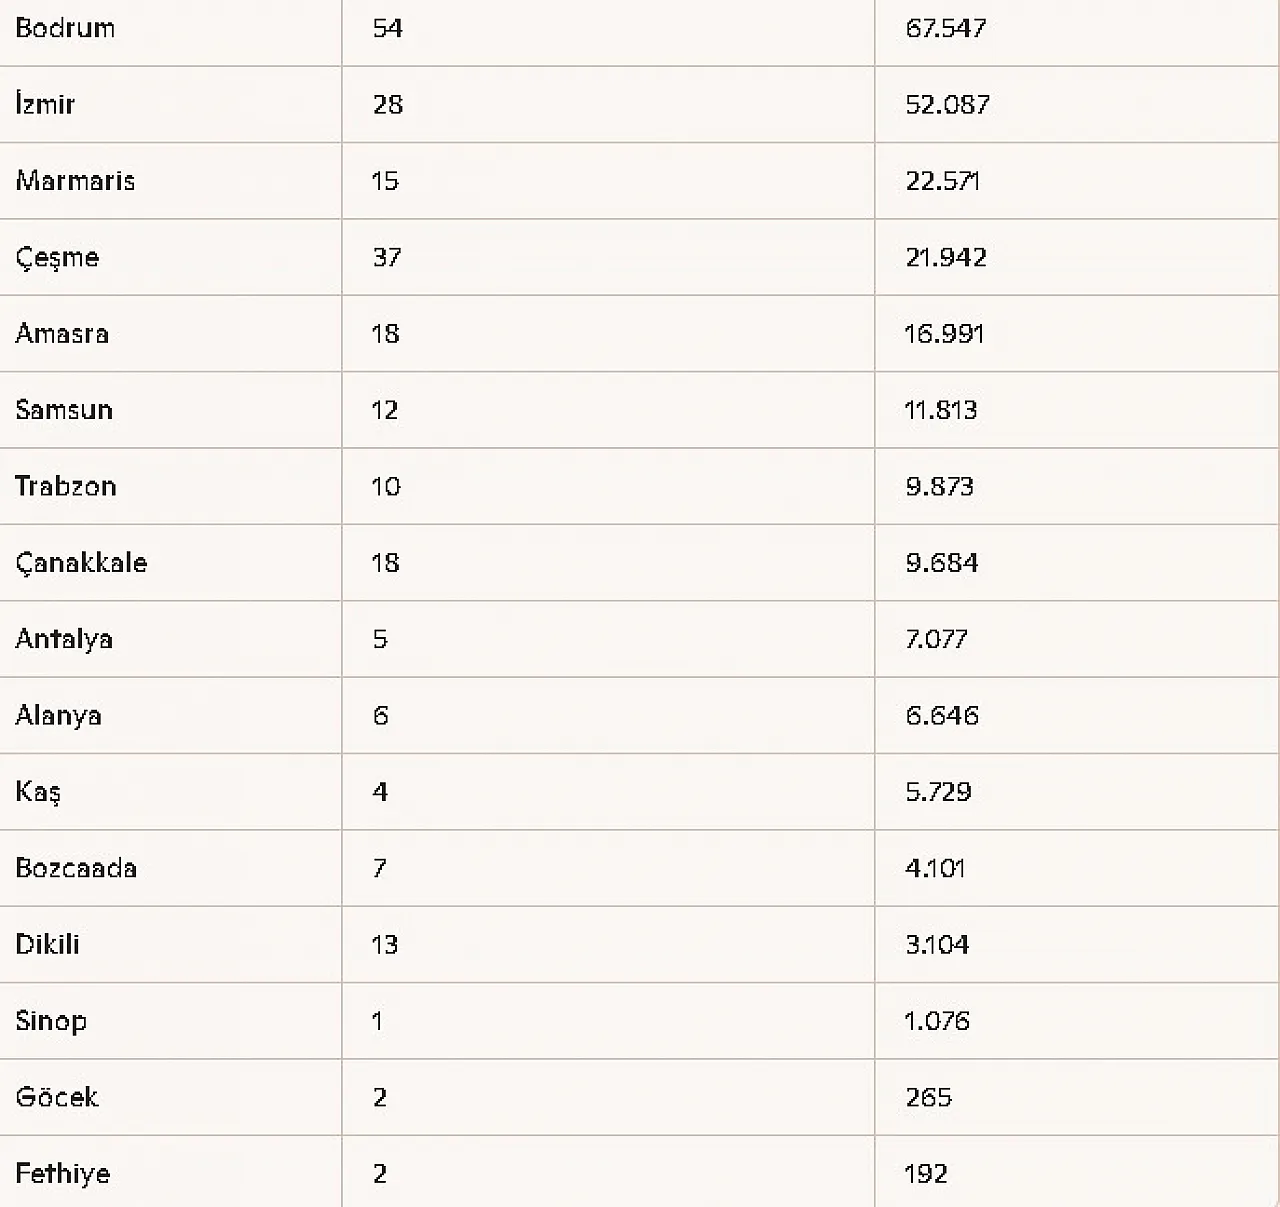
Task: Select İzmir's value 52.087
Action: click(x=947, y=104)
